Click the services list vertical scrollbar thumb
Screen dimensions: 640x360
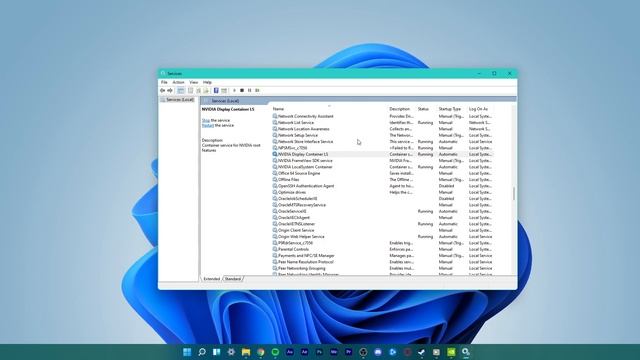(514, 193)
